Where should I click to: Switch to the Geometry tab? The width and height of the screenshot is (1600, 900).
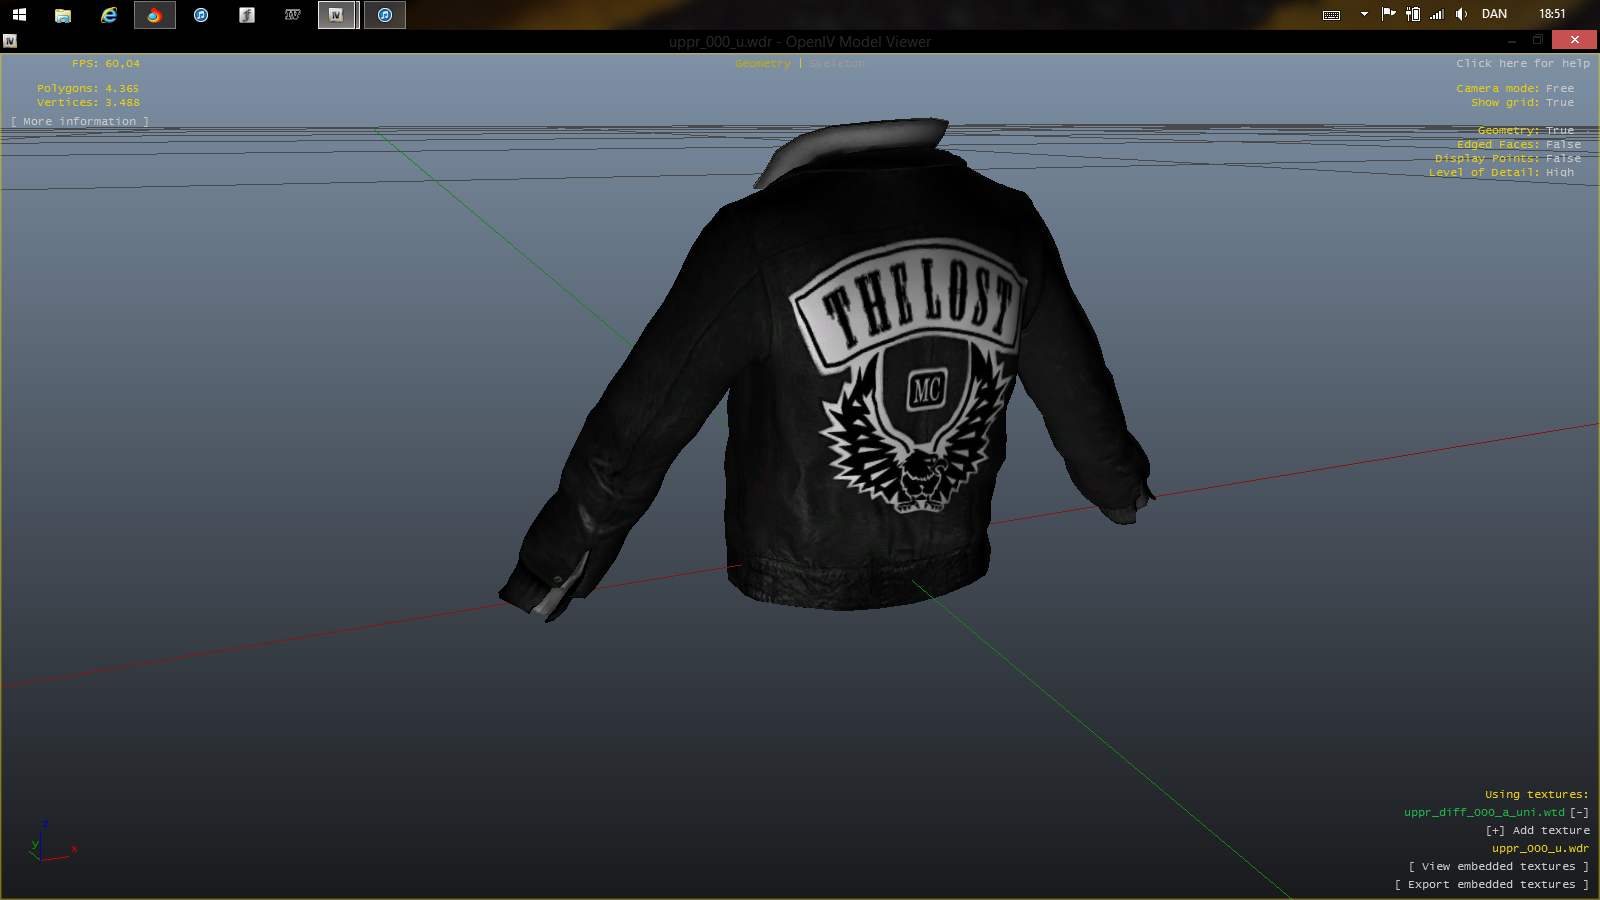(762, 64)
